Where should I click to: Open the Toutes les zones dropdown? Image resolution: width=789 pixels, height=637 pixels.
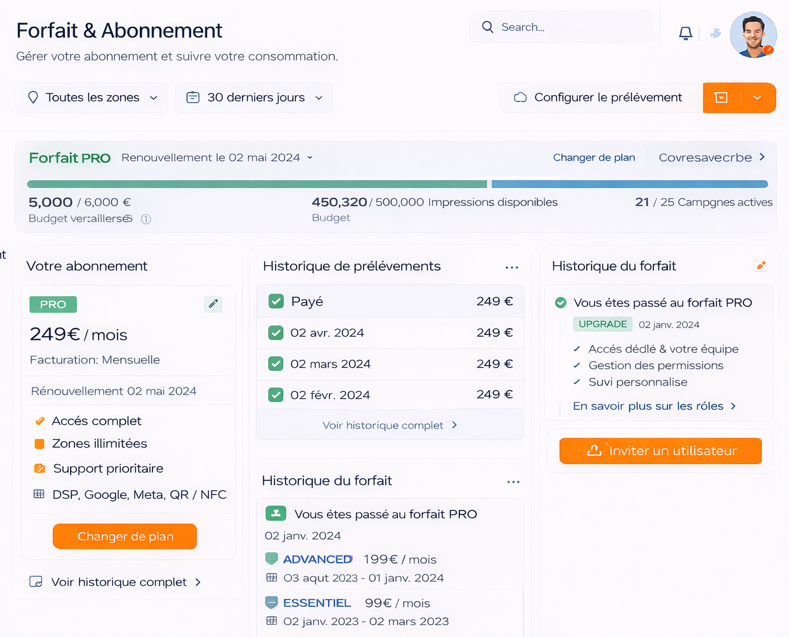92,98
